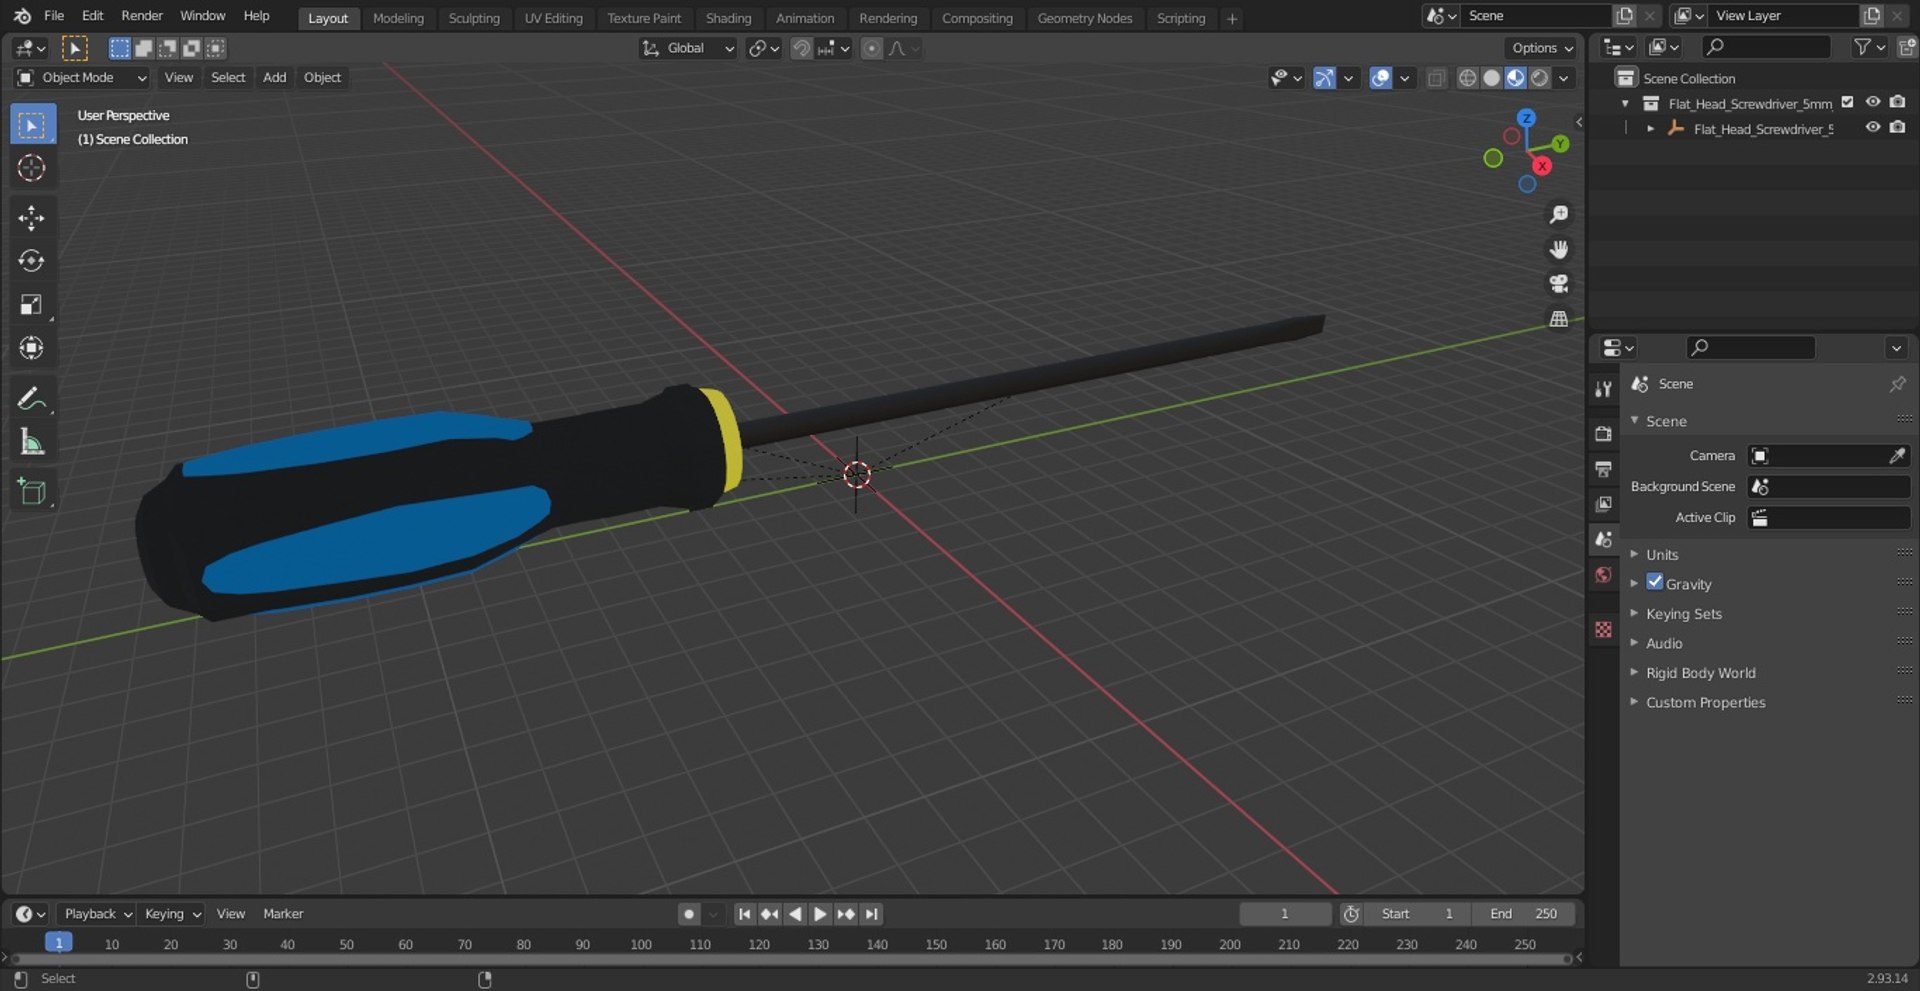1920x991 pixels.
Task: Open the Render menu
Action: coord(142,16)
